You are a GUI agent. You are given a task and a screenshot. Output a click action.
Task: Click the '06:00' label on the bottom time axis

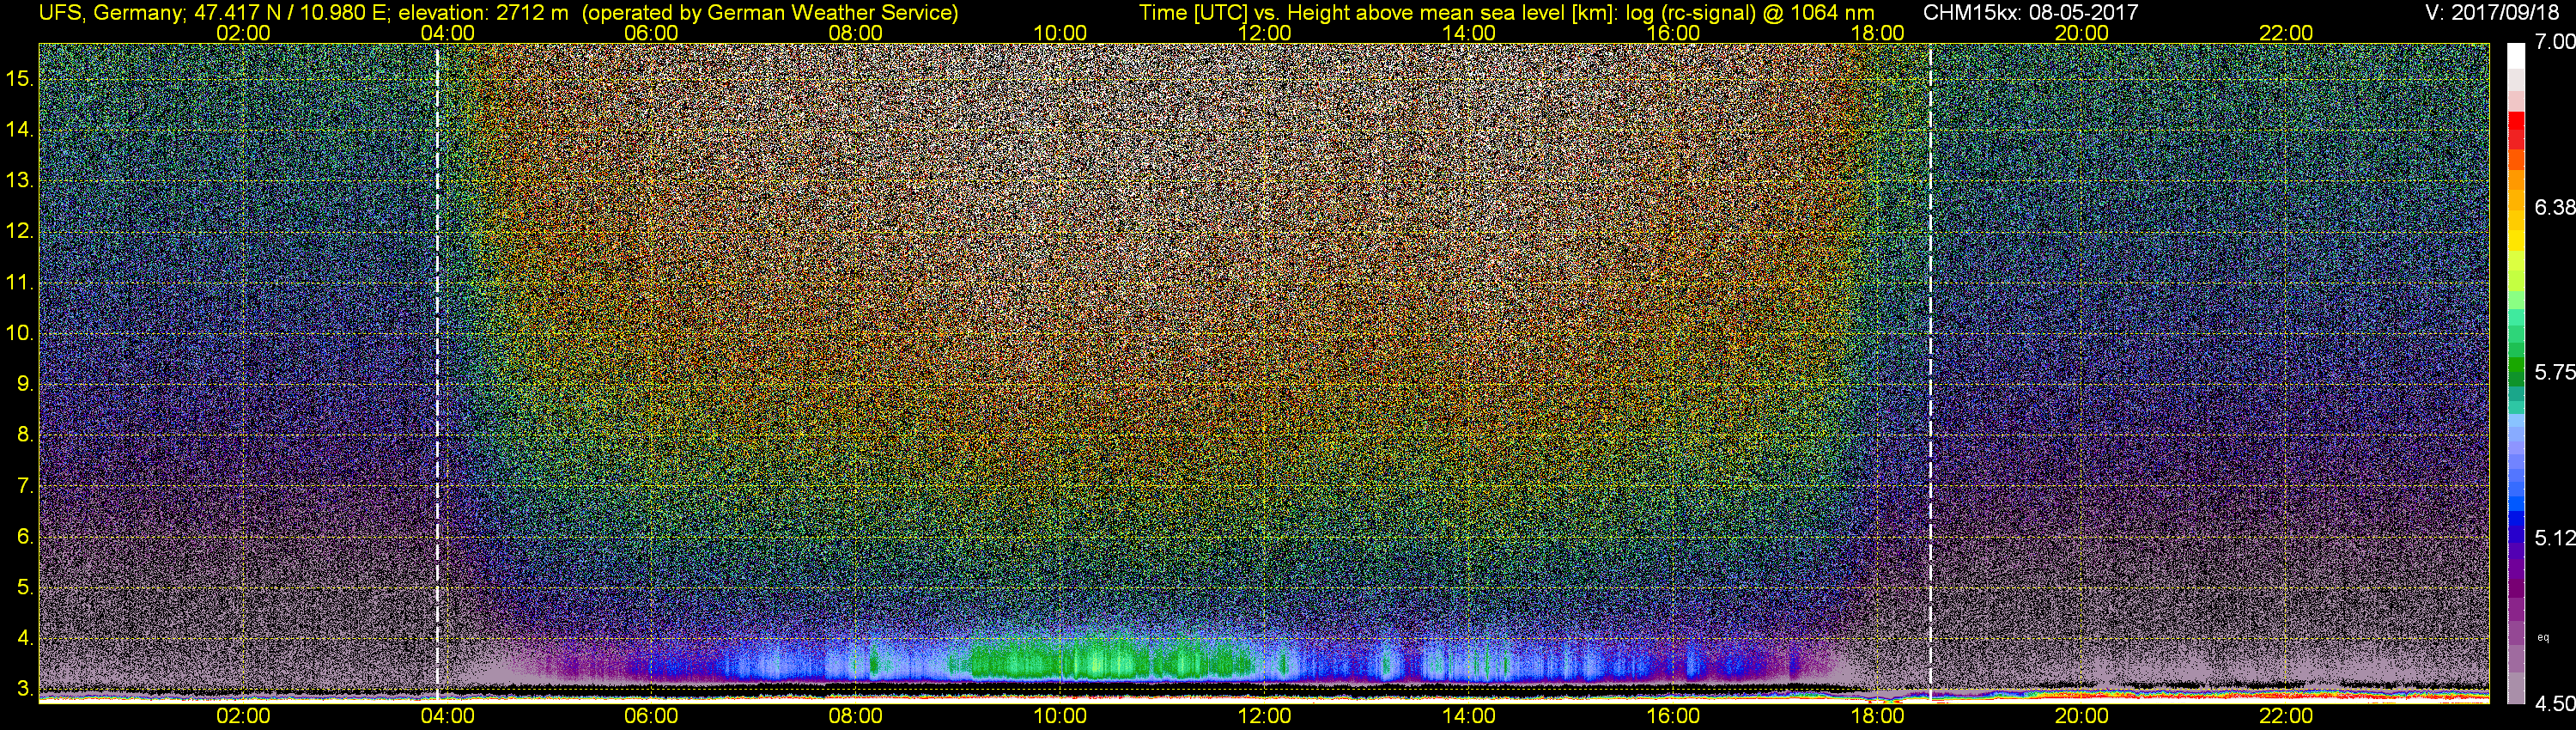click(651, 716)
